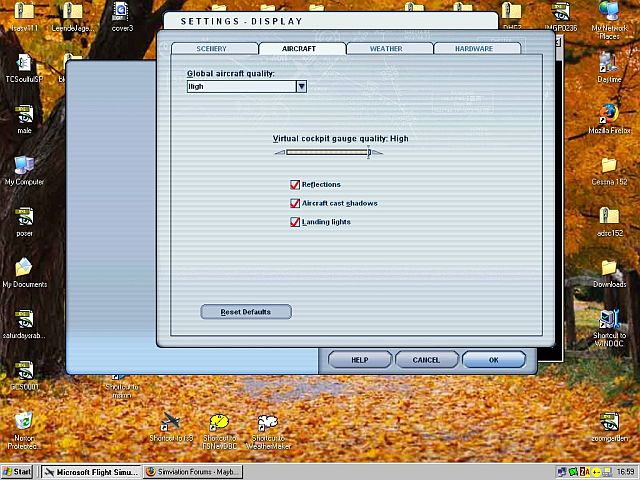Open My Computer desktop icon
Image resolution: width=640 pixels, height=480 pixels.
(x=24, y=165)
